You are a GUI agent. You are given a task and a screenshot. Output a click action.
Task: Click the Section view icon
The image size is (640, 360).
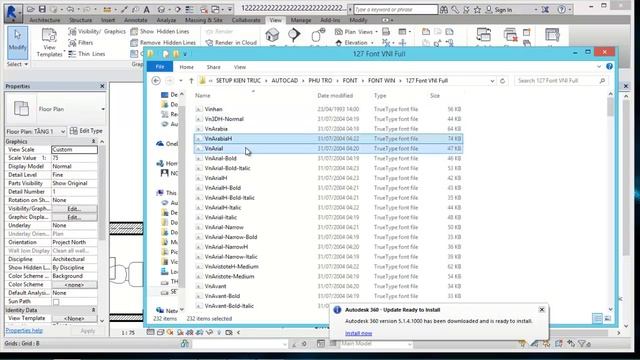pos(294,35)
